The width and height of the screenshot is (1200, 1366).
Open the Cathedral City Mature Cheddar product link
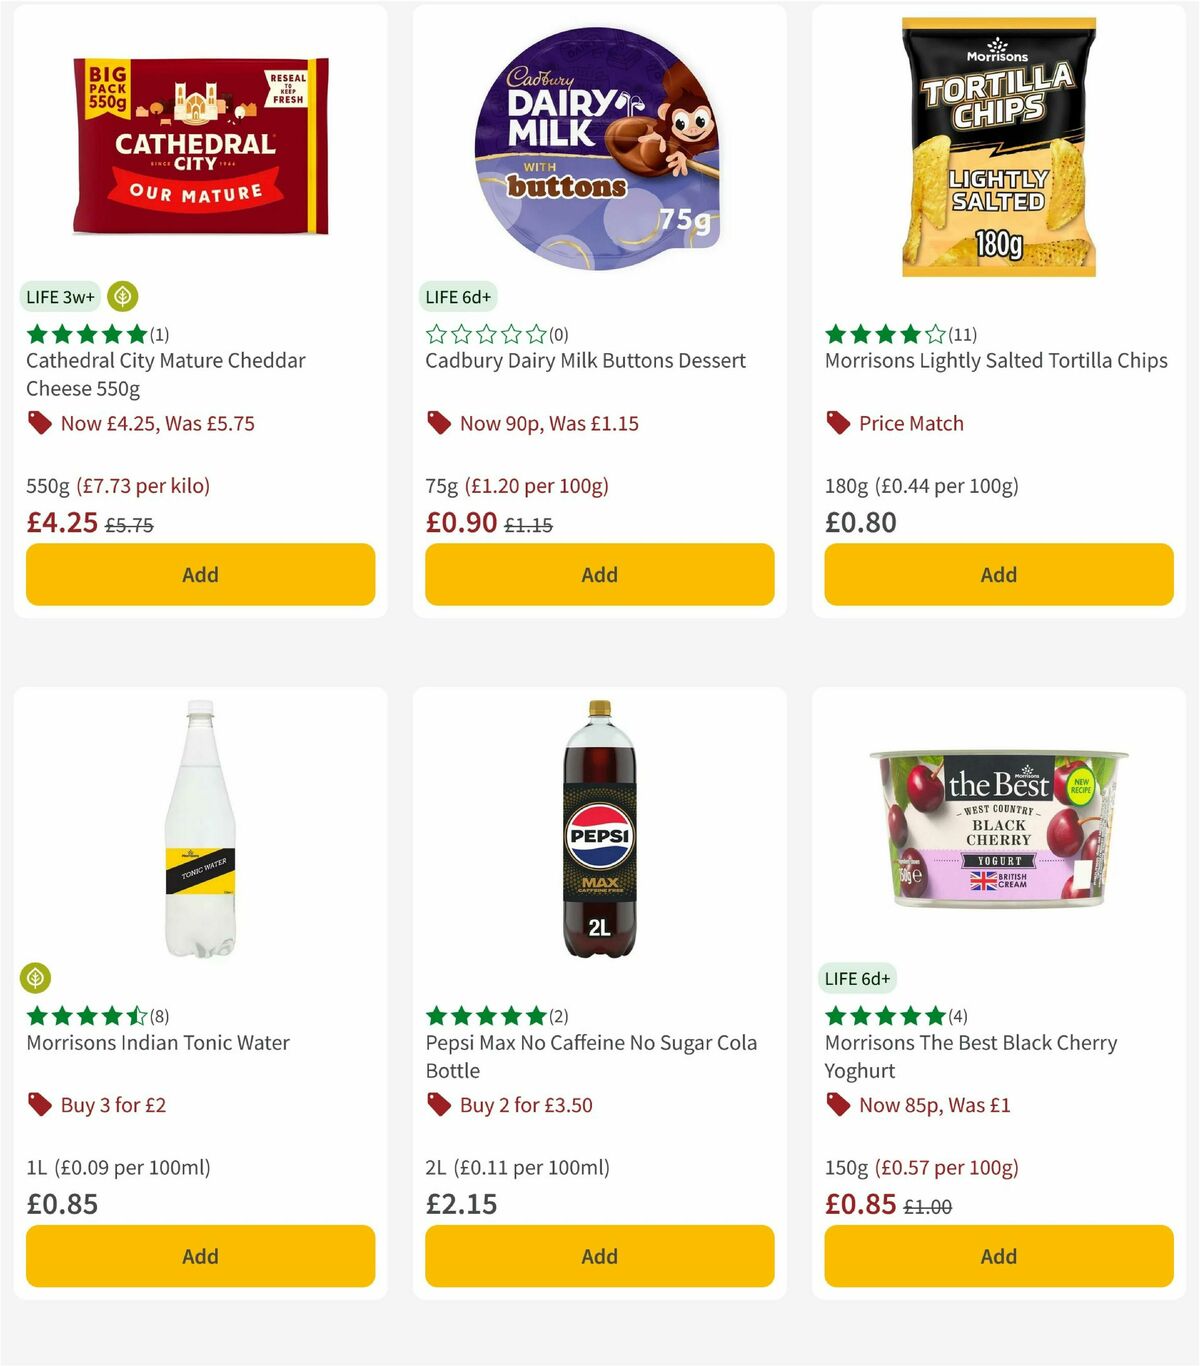point(166,374)
